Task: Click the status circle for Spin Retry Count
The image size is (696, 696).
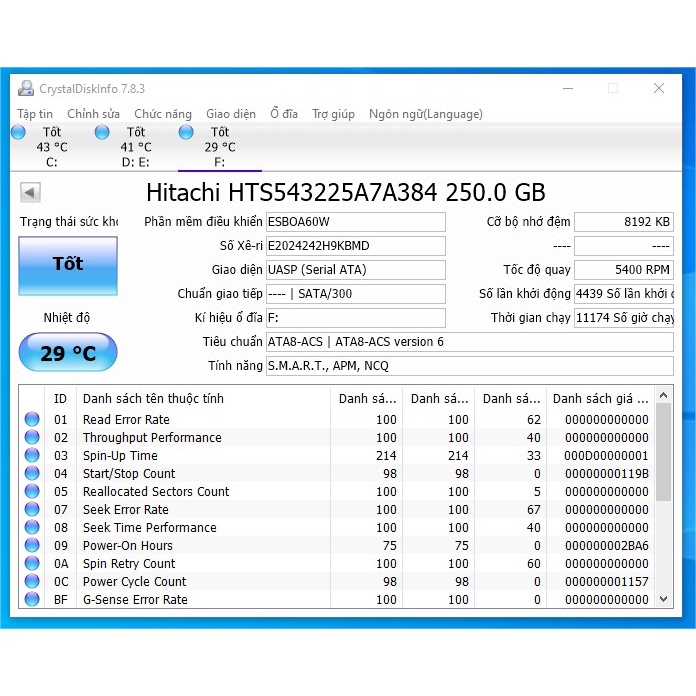Action: [x=32, y=563]
